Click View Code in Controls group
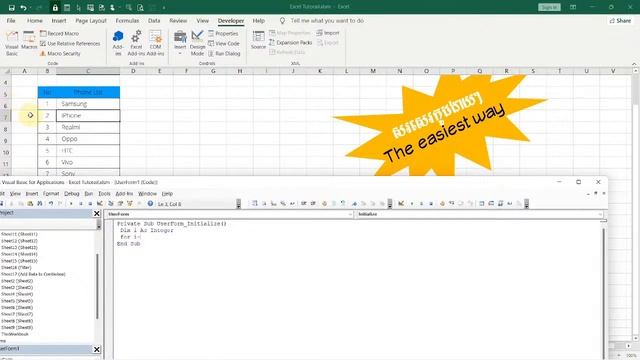Screen dimensions: 640x360 (x=224, y=43)
